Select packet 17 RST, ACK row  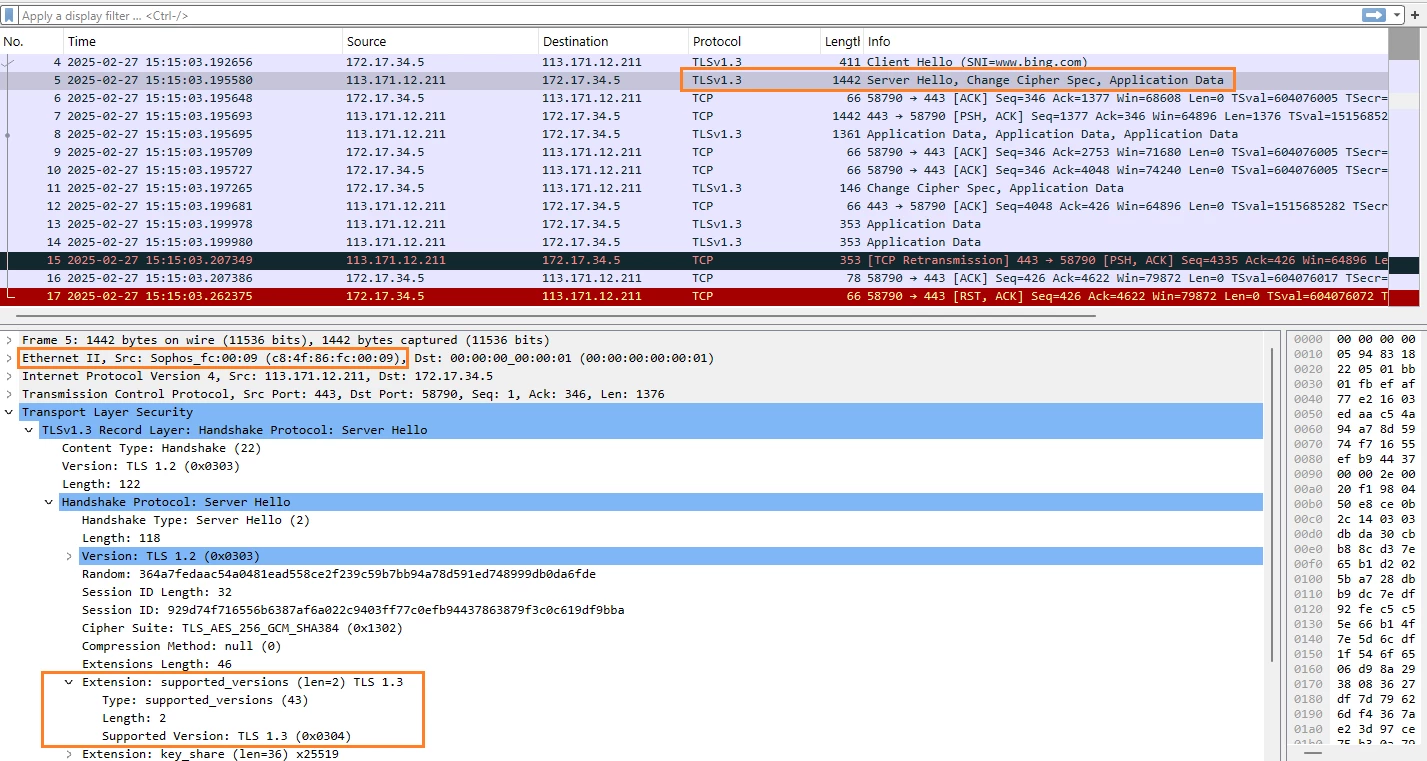(x=694, y=296)
